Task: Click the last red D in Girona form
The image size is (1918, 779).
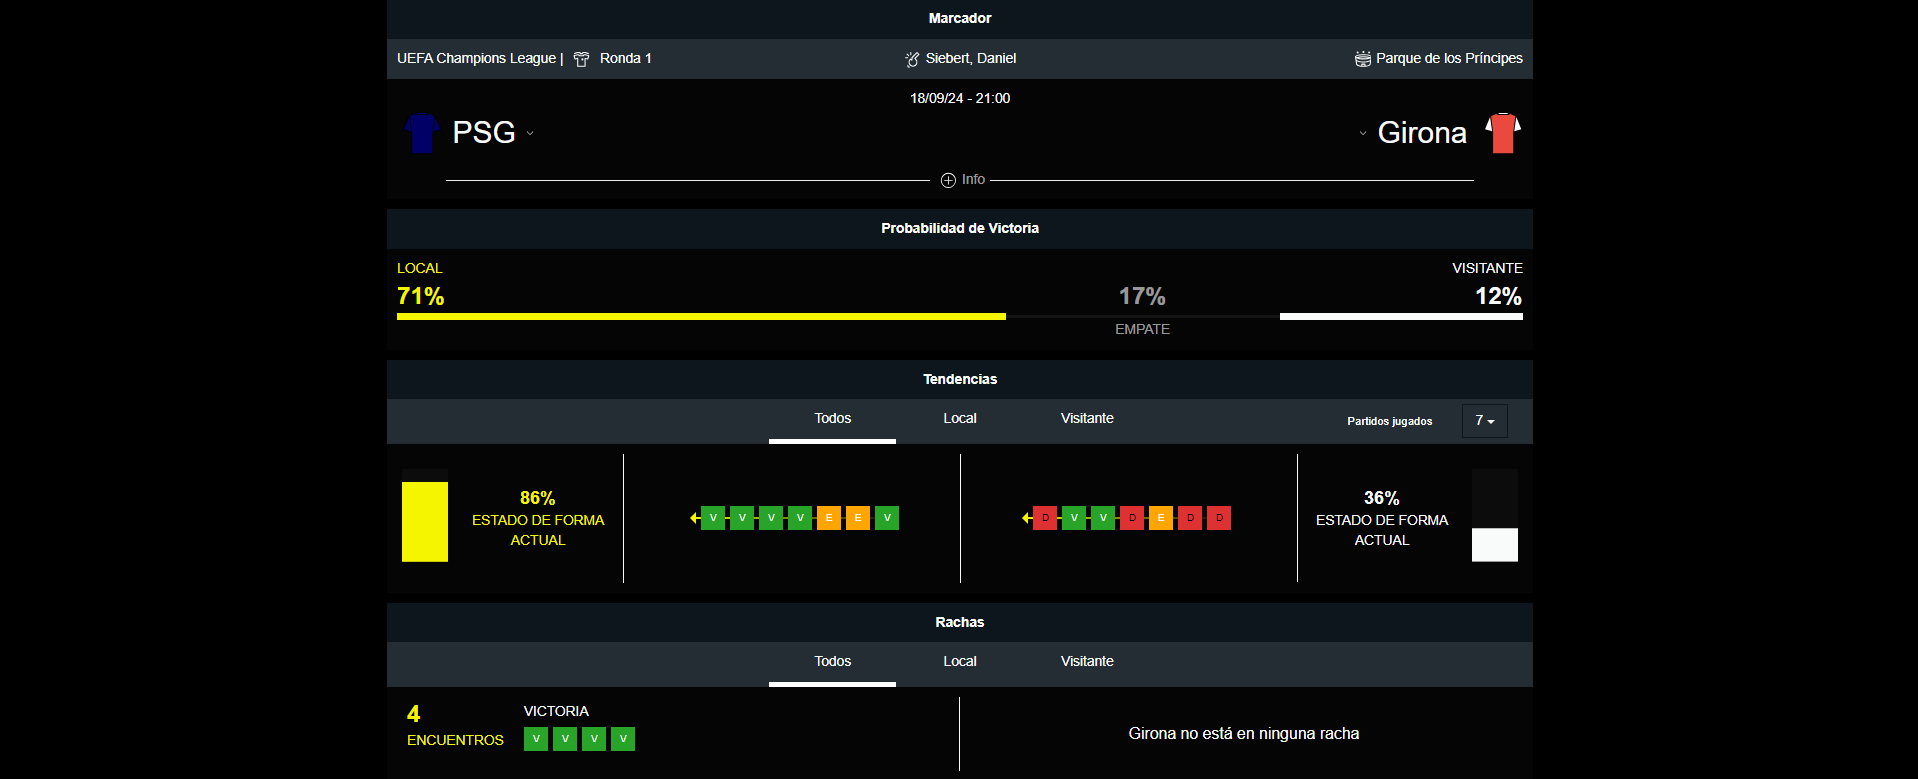Action: point(1219,518)
